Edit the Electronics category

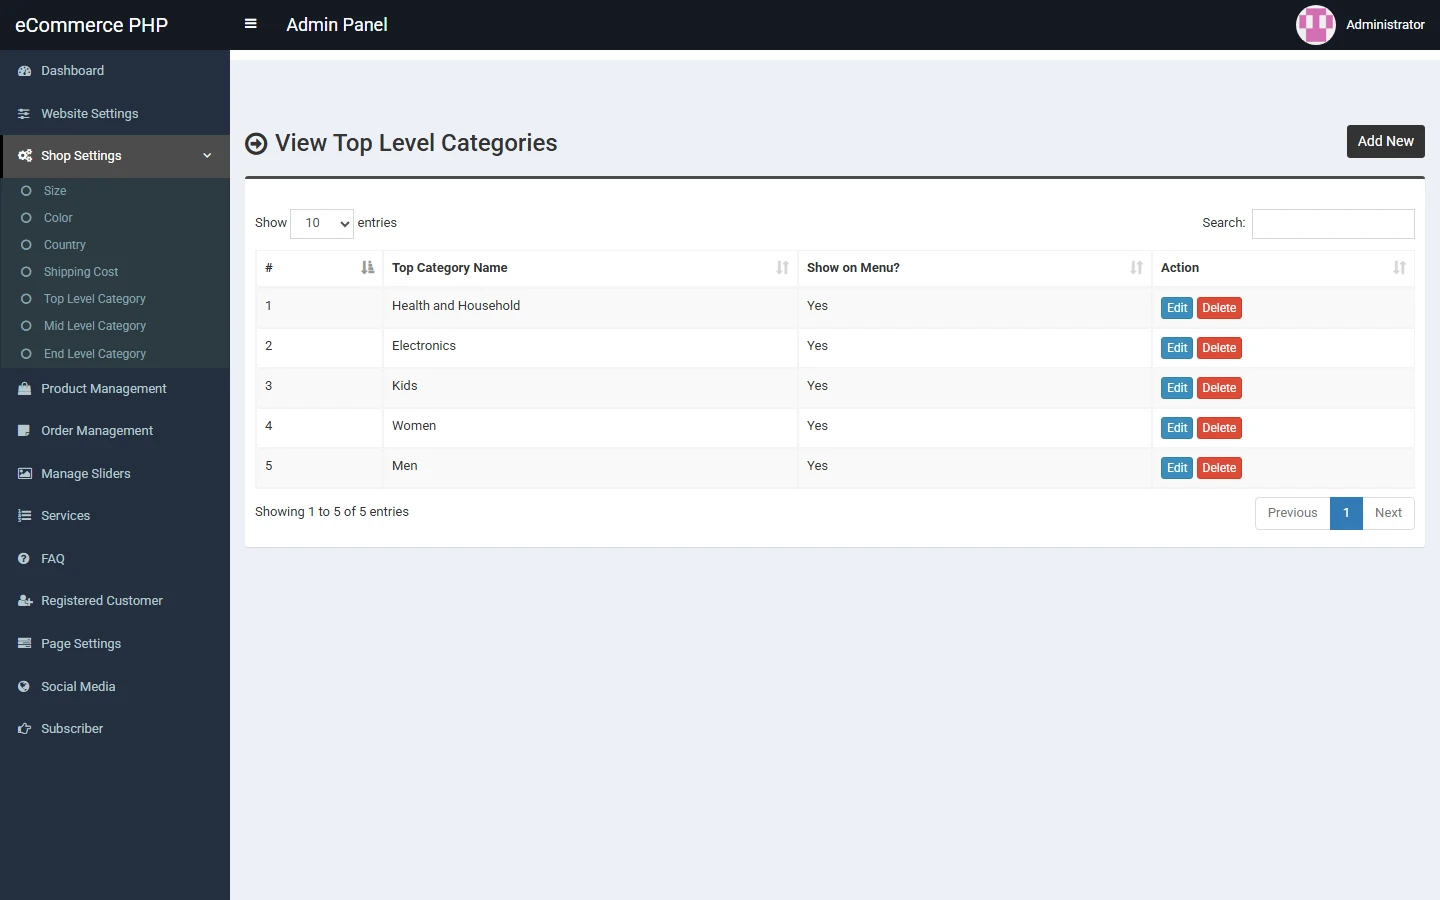(1177, 348)
